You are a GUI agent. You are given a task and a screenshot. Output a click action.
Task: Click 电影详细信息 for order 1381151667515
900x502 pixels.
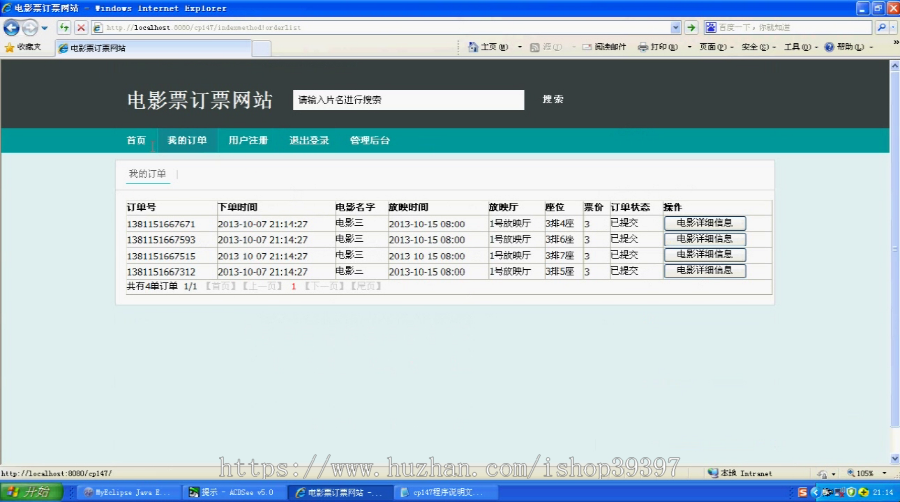[705, 254]
